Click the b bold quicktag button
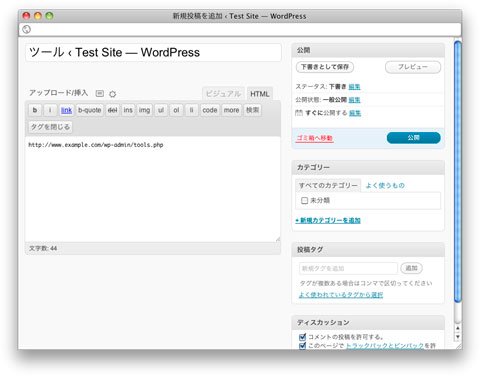This screenshot has width=480, height=376. [x=35, y=110]
